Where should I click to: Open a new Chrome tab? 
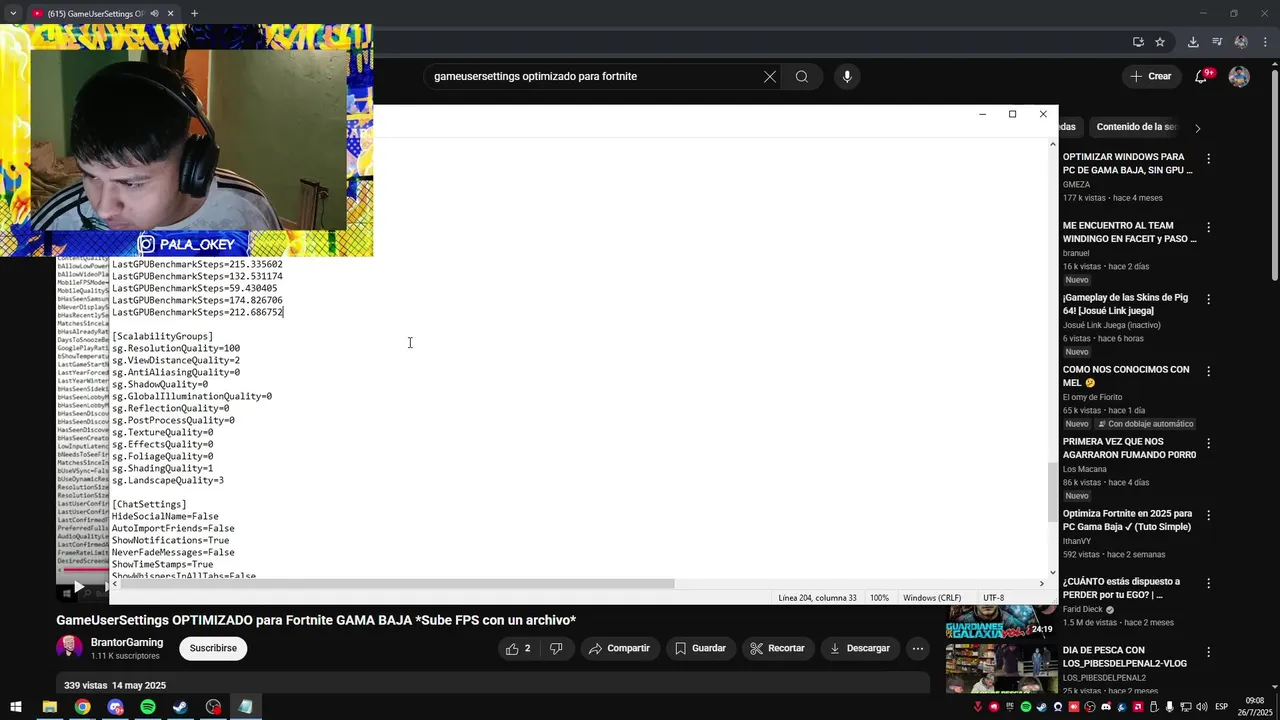click(194, 14)
